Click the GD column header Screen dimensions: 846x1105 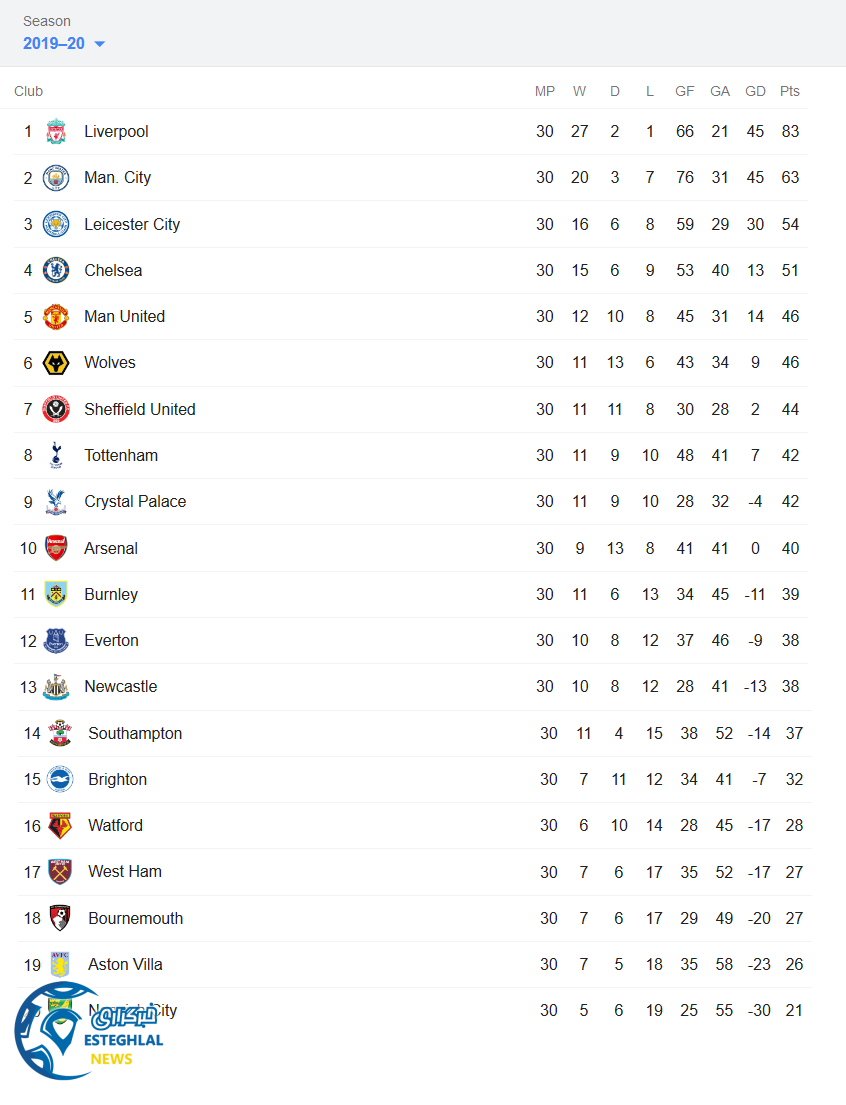click(x=755, y=91)
